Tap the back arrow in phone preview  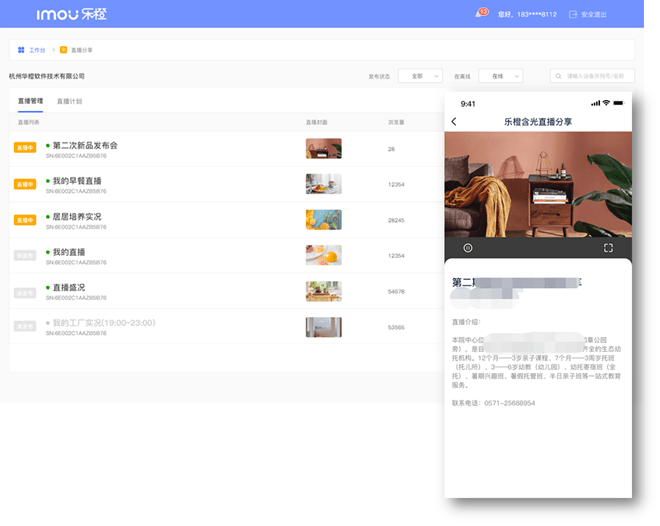click(x=454, y=122)
